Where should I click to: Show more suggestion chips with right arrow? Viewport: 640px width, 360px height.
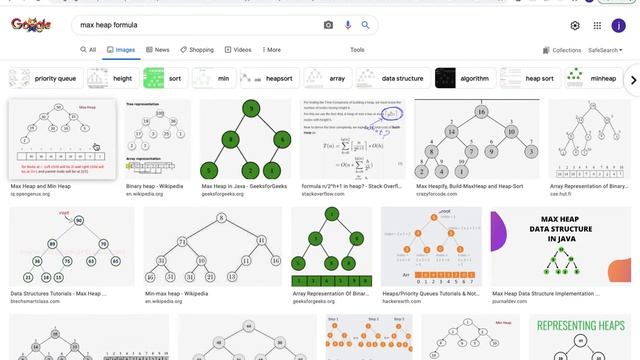633,80
